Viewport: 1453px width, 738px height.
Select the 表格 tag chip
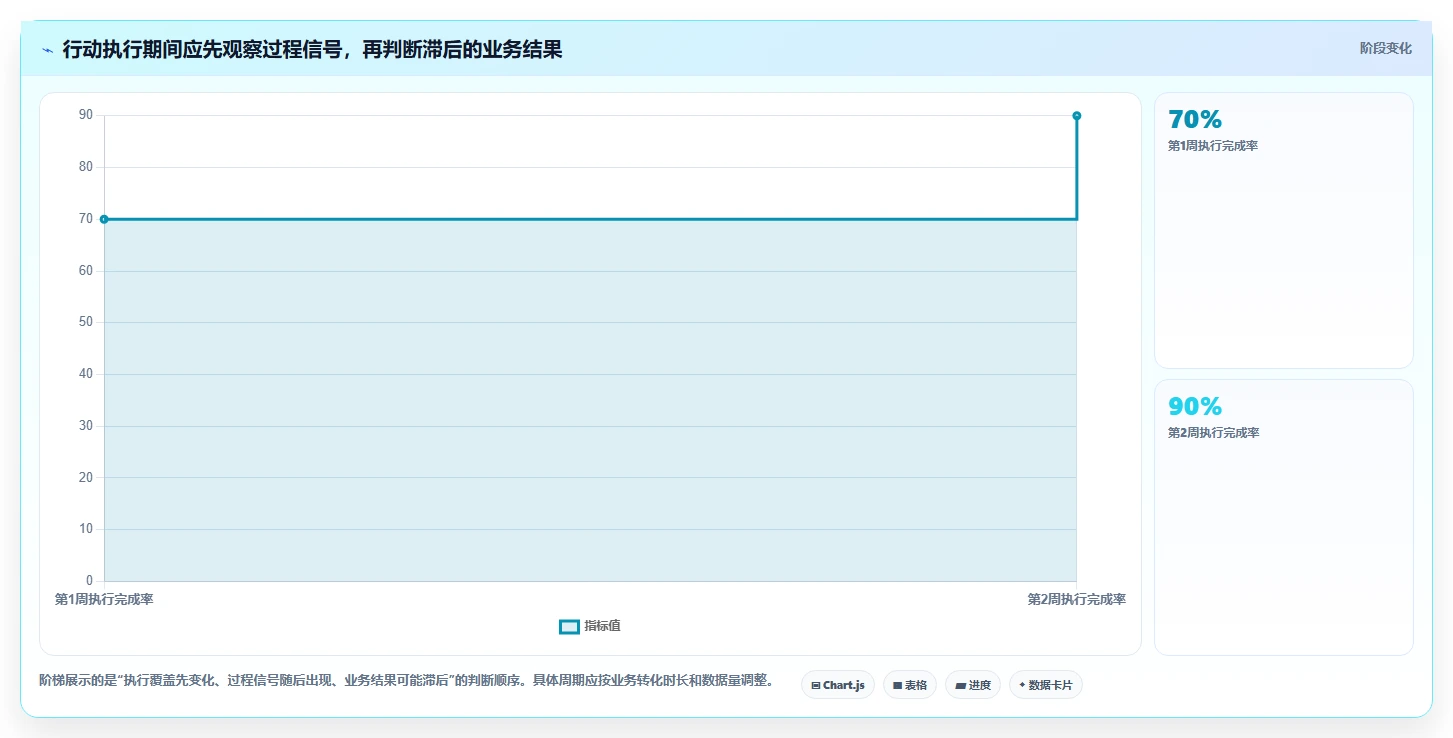[910, 685]
